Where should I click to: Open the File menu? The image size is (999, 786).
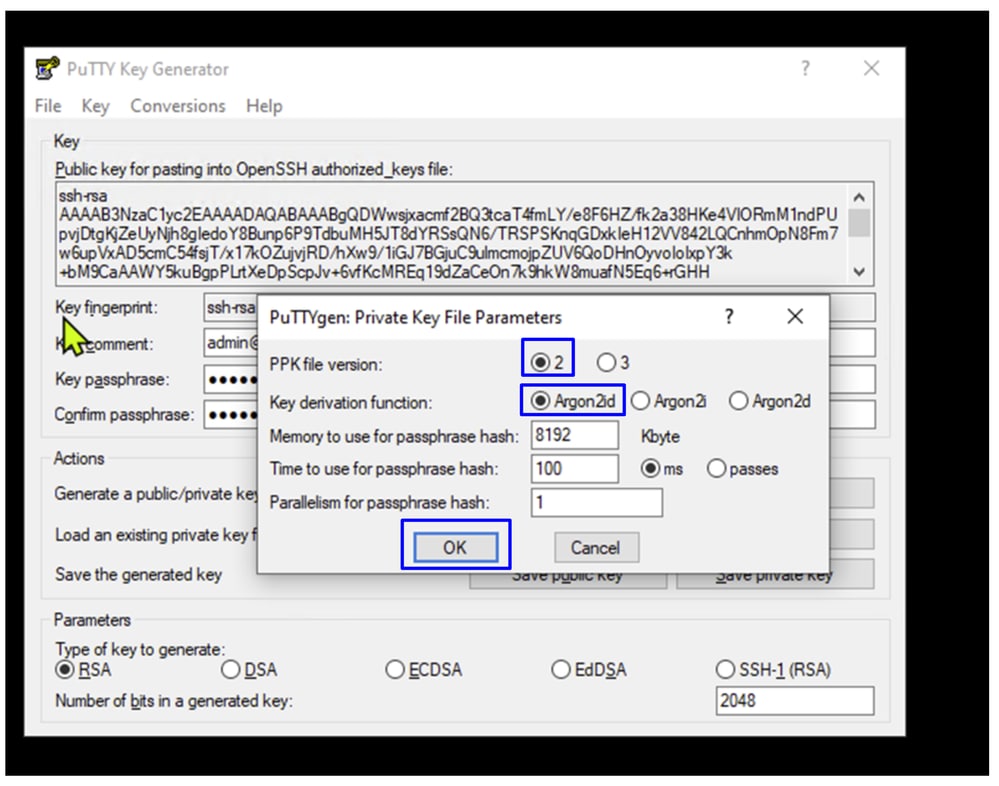[48, 106]
